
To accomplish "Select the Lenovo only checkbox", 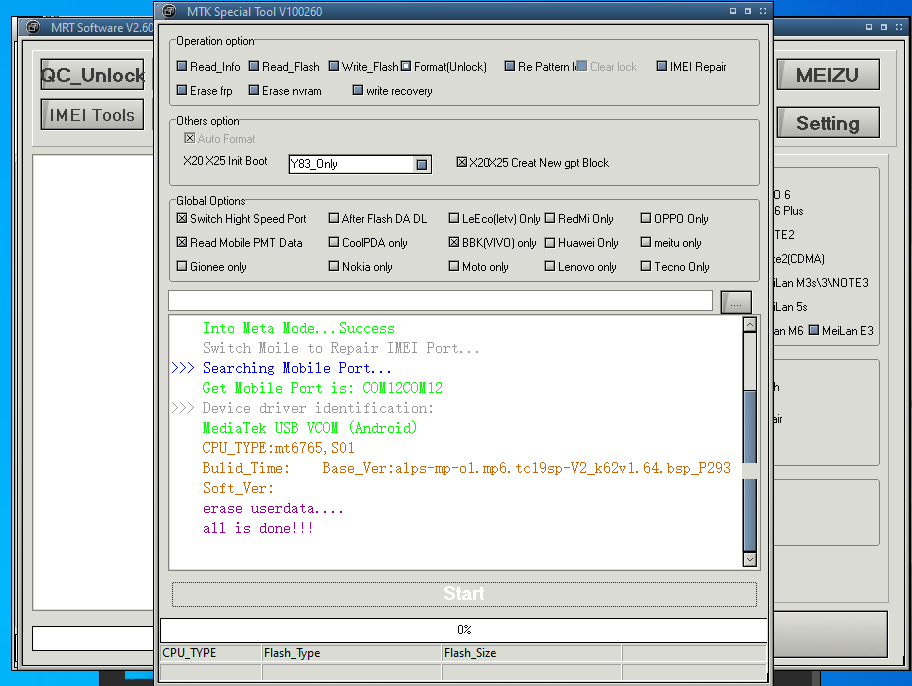I will (x=550, y=266).
